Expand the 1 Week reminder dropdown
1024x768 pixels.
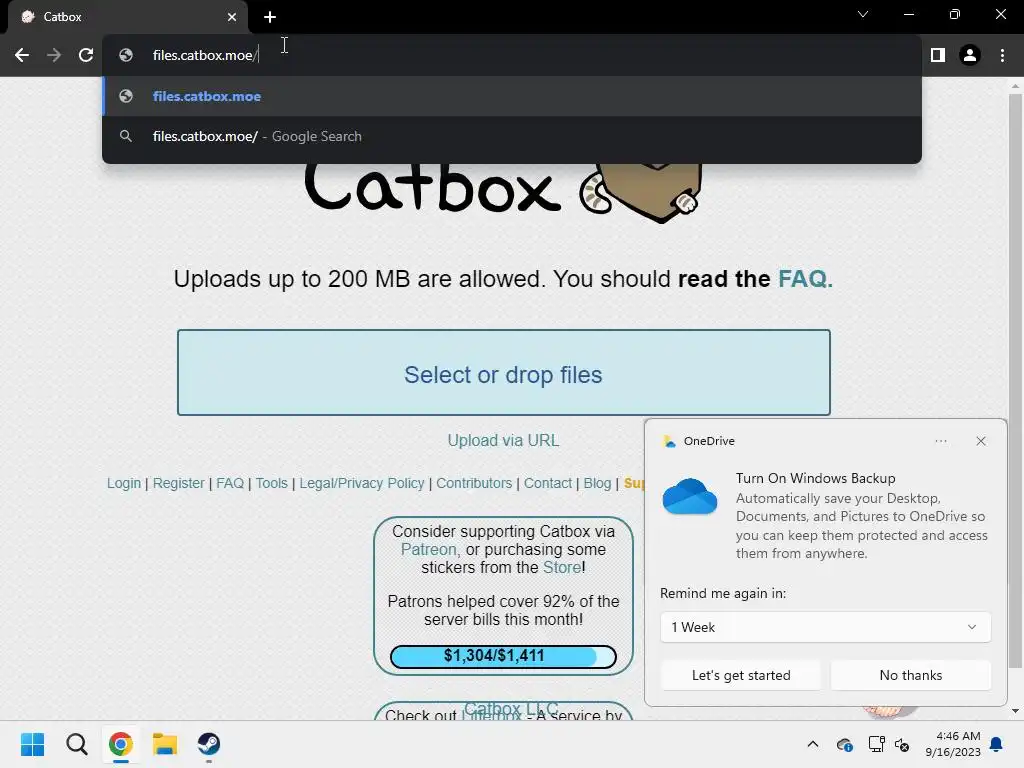coord(825,627)
